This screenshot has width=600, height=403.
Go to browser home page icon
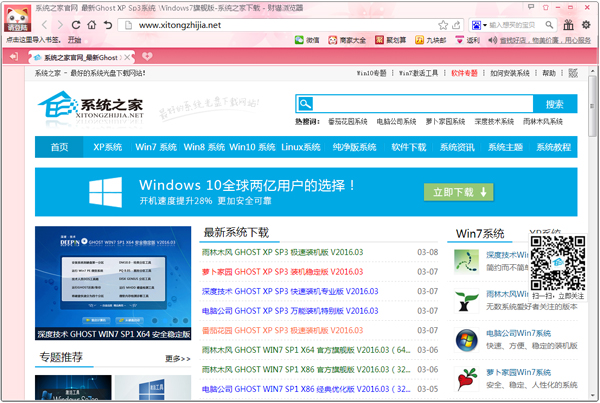pyautogui.click(x=93, y=24)
